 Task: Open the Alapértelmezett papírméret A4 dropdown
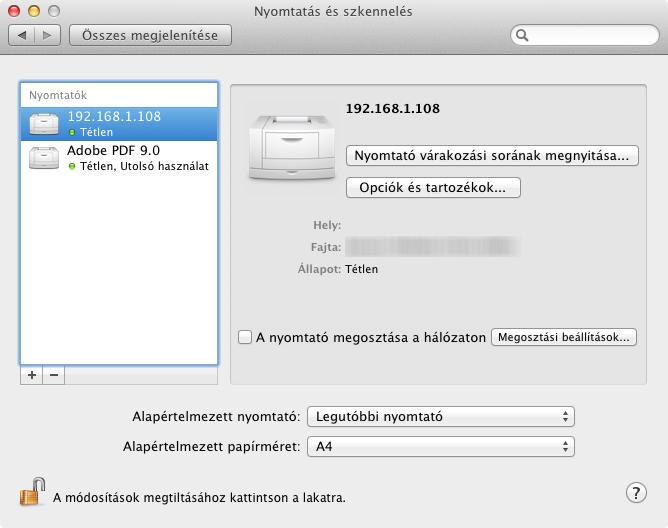pyautogui.click(x=441, y=447)
